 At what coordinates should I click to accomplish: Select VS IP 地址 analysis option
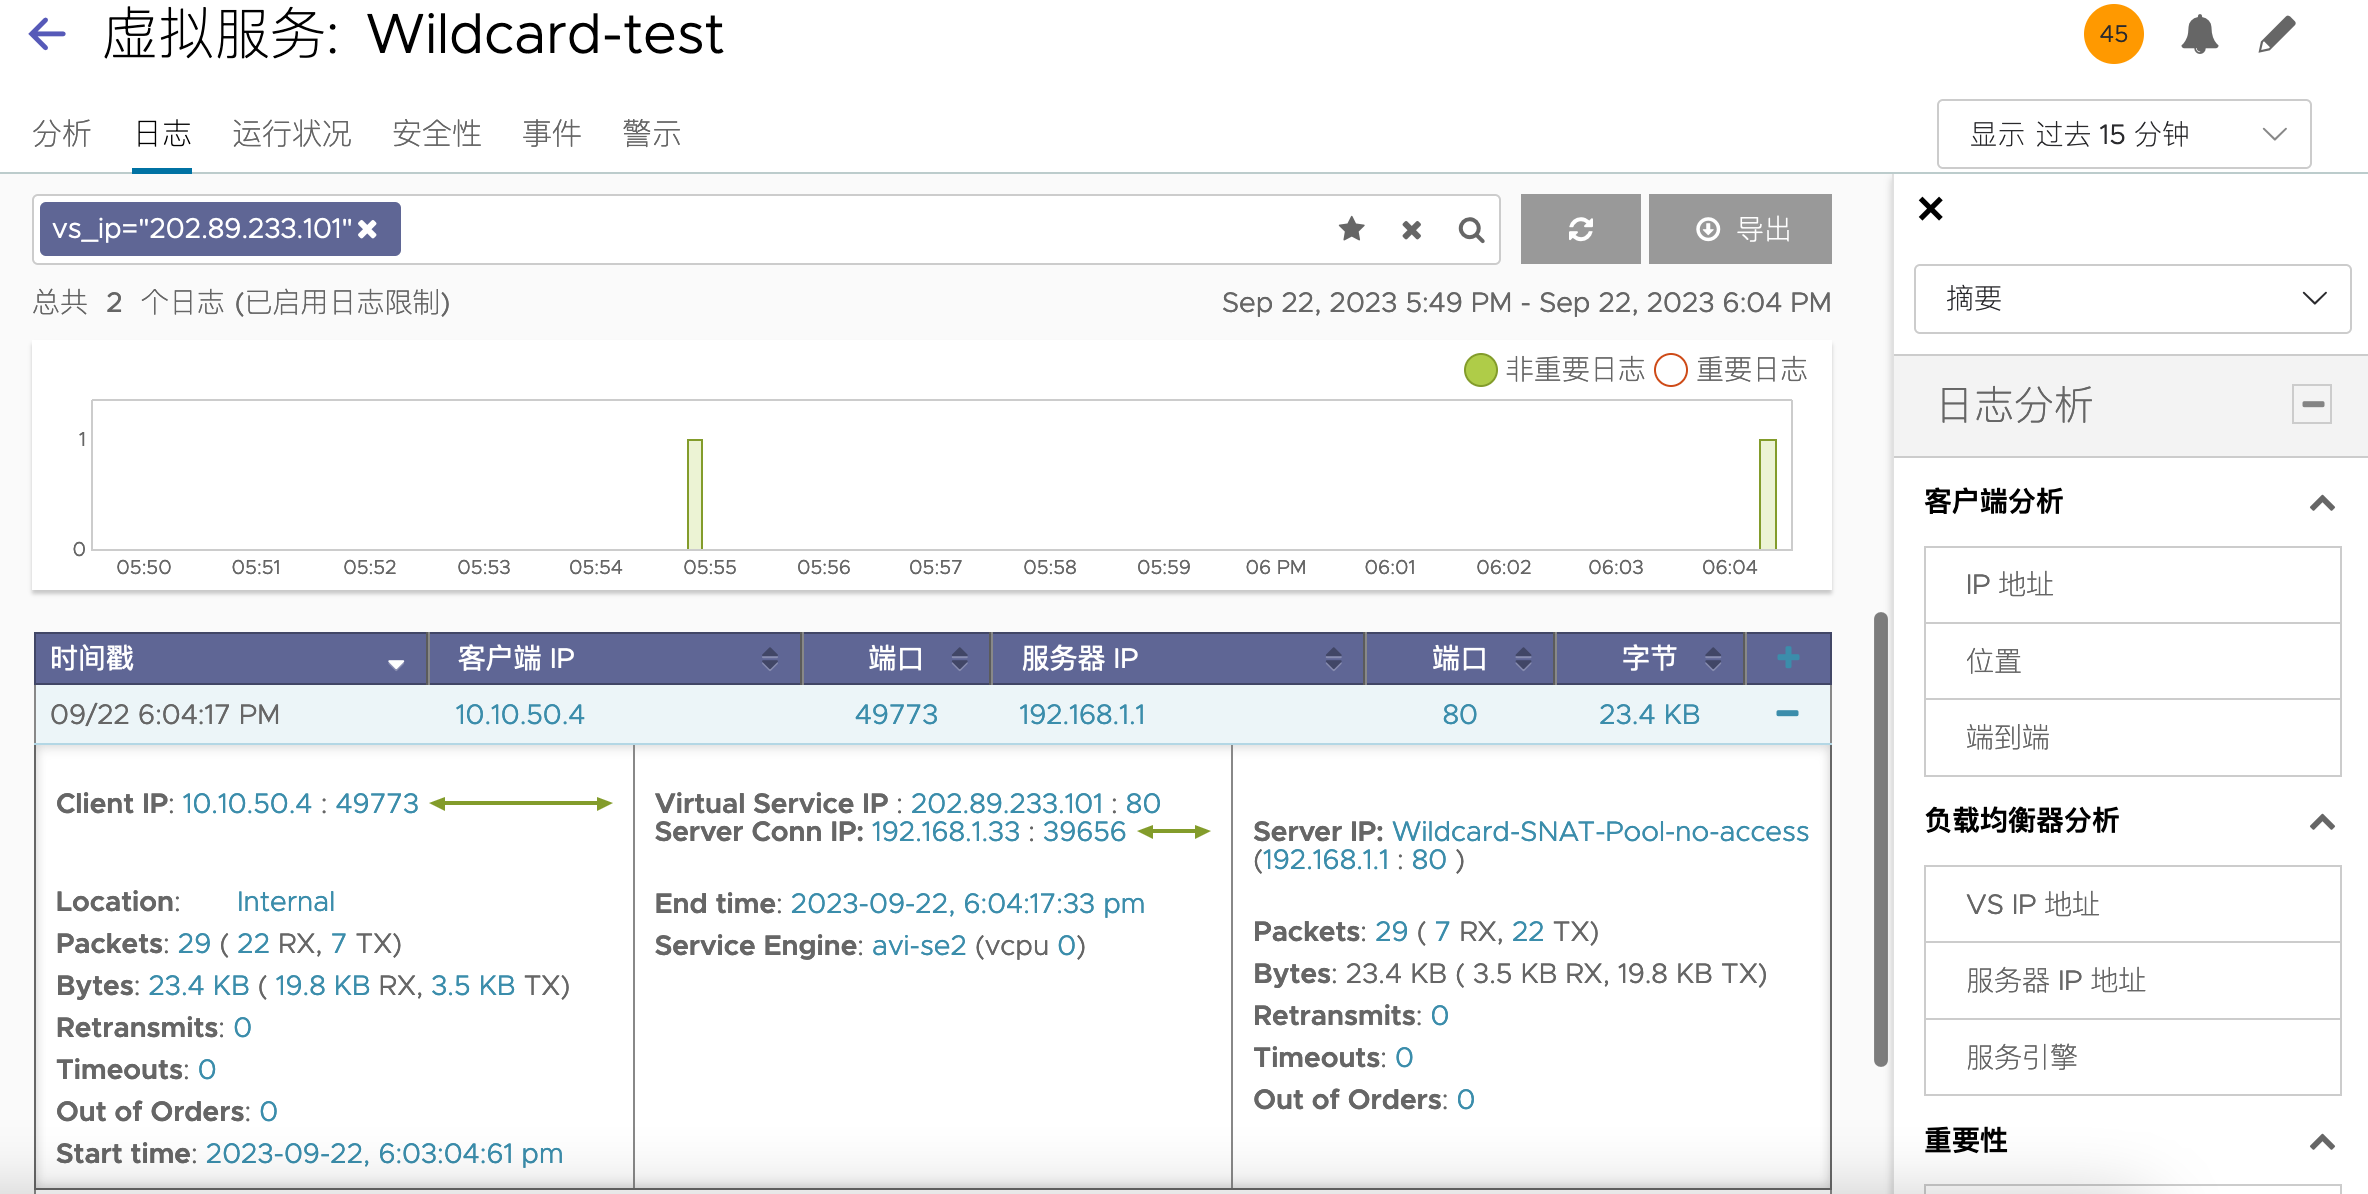pyautogui.click(x=2132, y=904)
